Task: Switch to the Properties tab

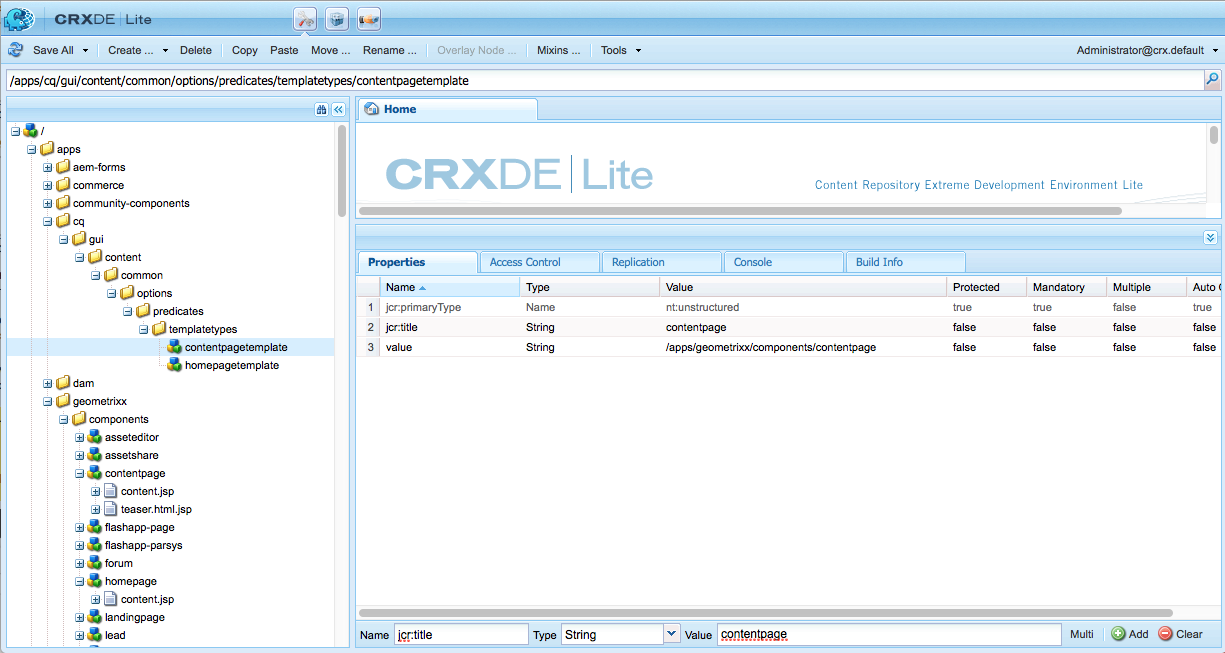Action: pyautogui.click(x=418, y=262)
